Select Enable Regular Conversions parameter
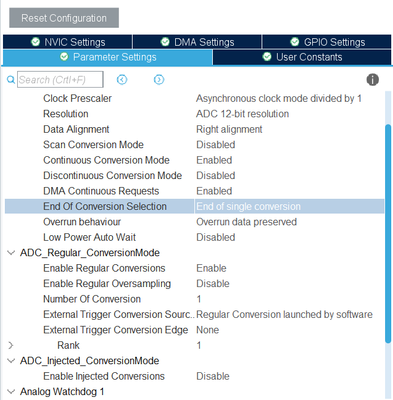Viewport: 393px width, 400px height. coord(104,268)
